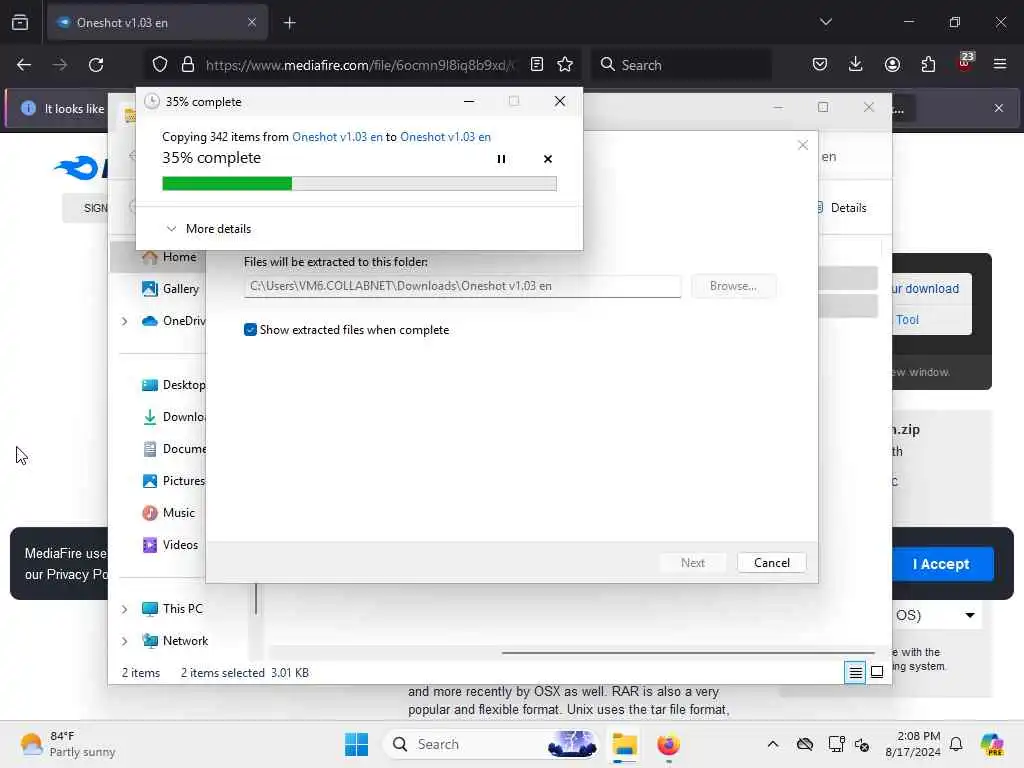The width and height of the screenshot is (1024, 768).
Task: Click the Firefox search box
Action: pyautogui.click(x=681, y=65)
